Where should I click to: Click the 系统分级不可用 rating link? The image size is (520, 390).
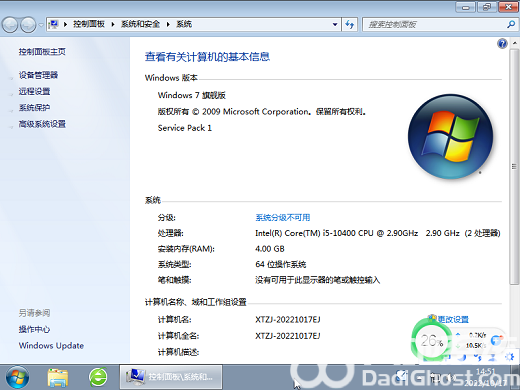[283, 218]
